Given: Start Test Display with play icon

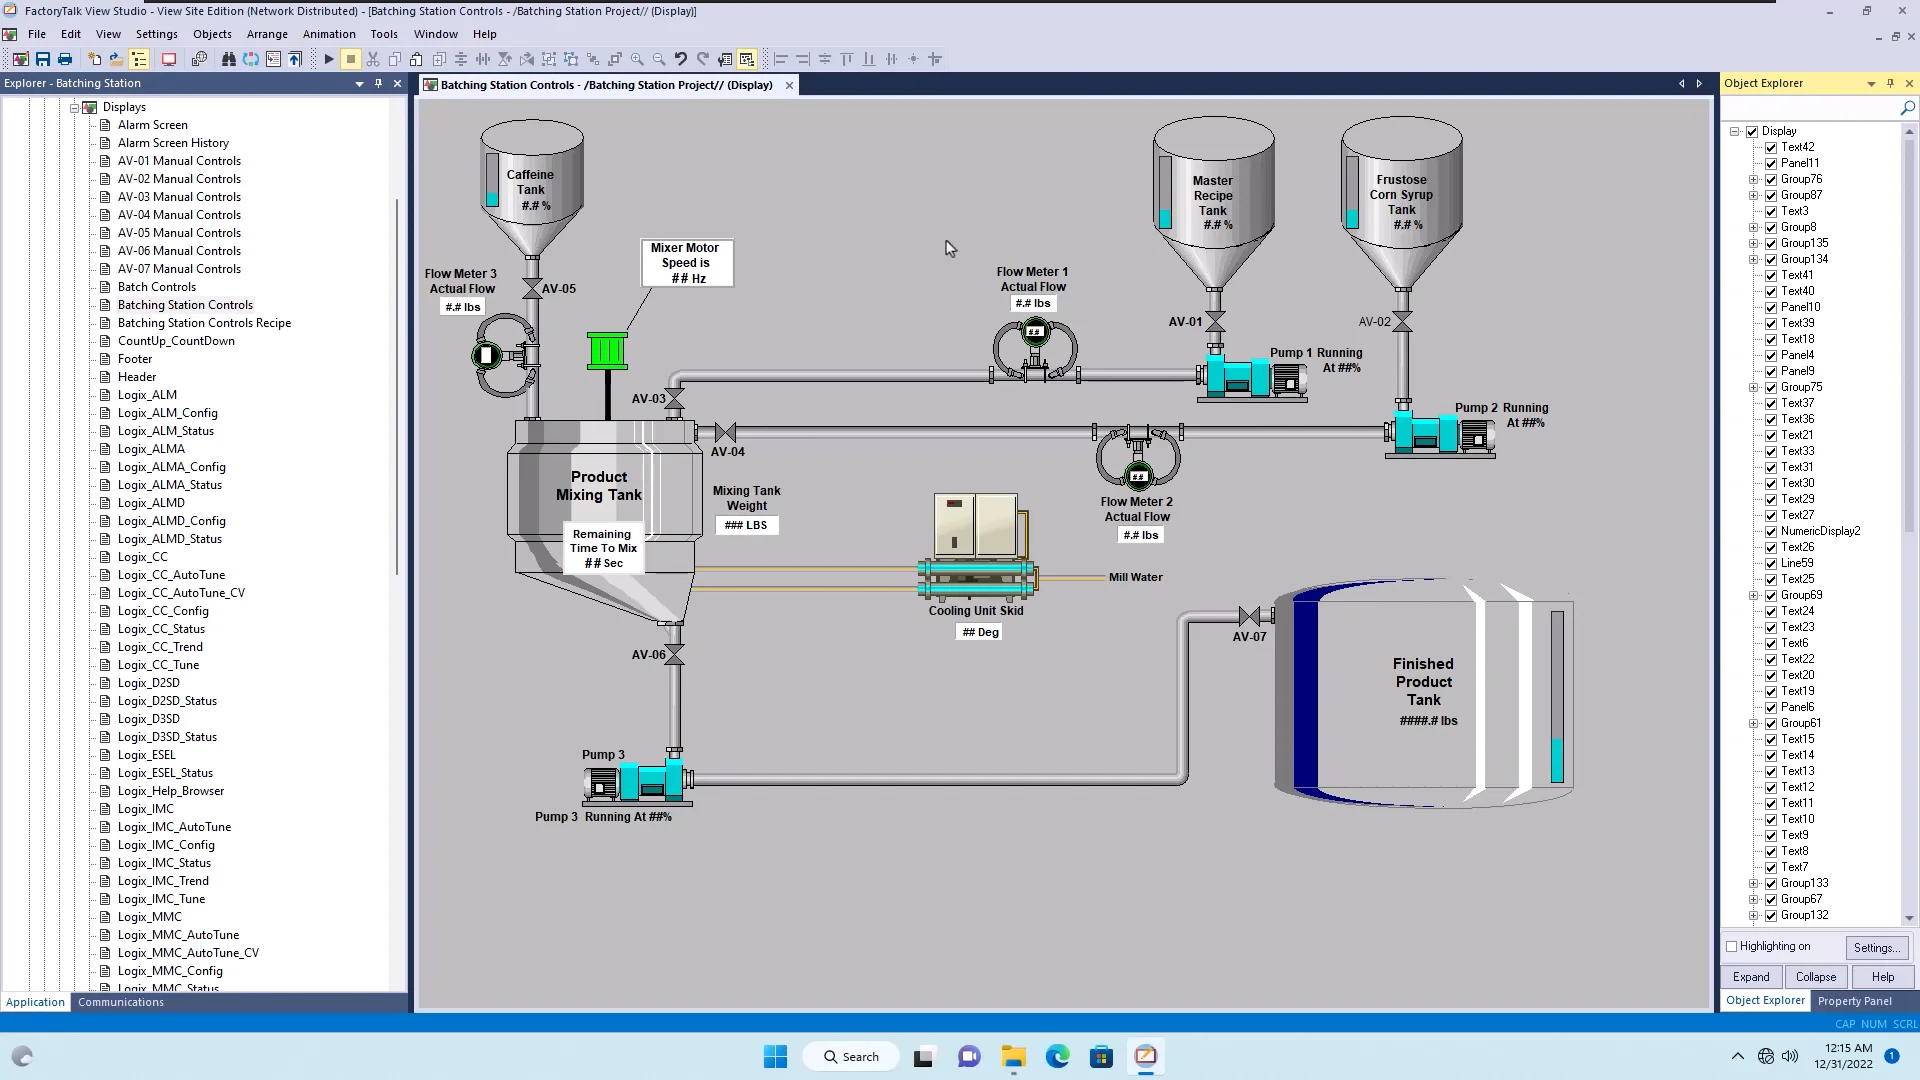Looking at the screenshot, I should pyautogui.click(x=328, y=59).
